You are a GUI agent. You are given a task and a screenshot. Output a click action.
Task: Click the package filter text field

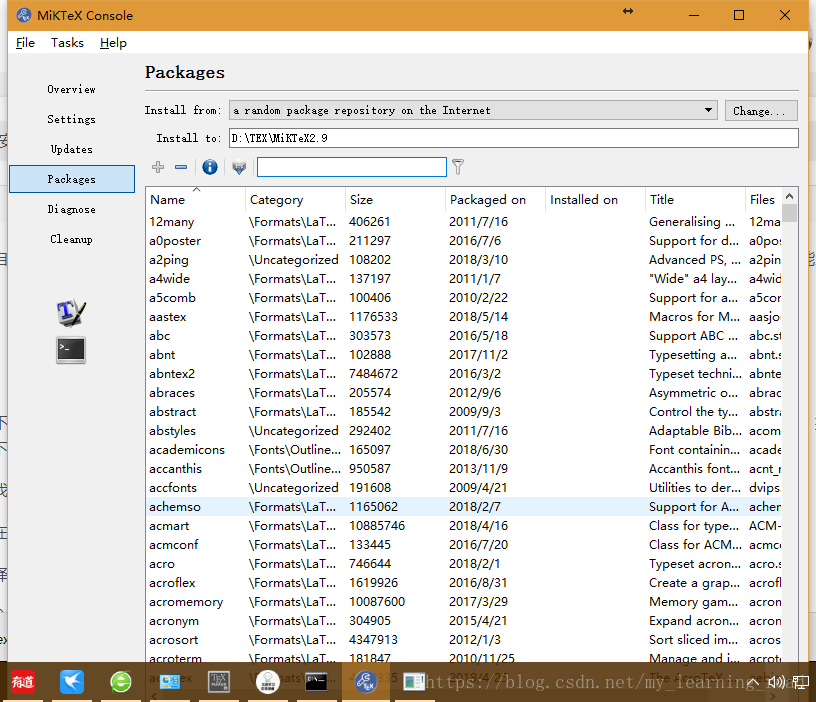point(352,167)
